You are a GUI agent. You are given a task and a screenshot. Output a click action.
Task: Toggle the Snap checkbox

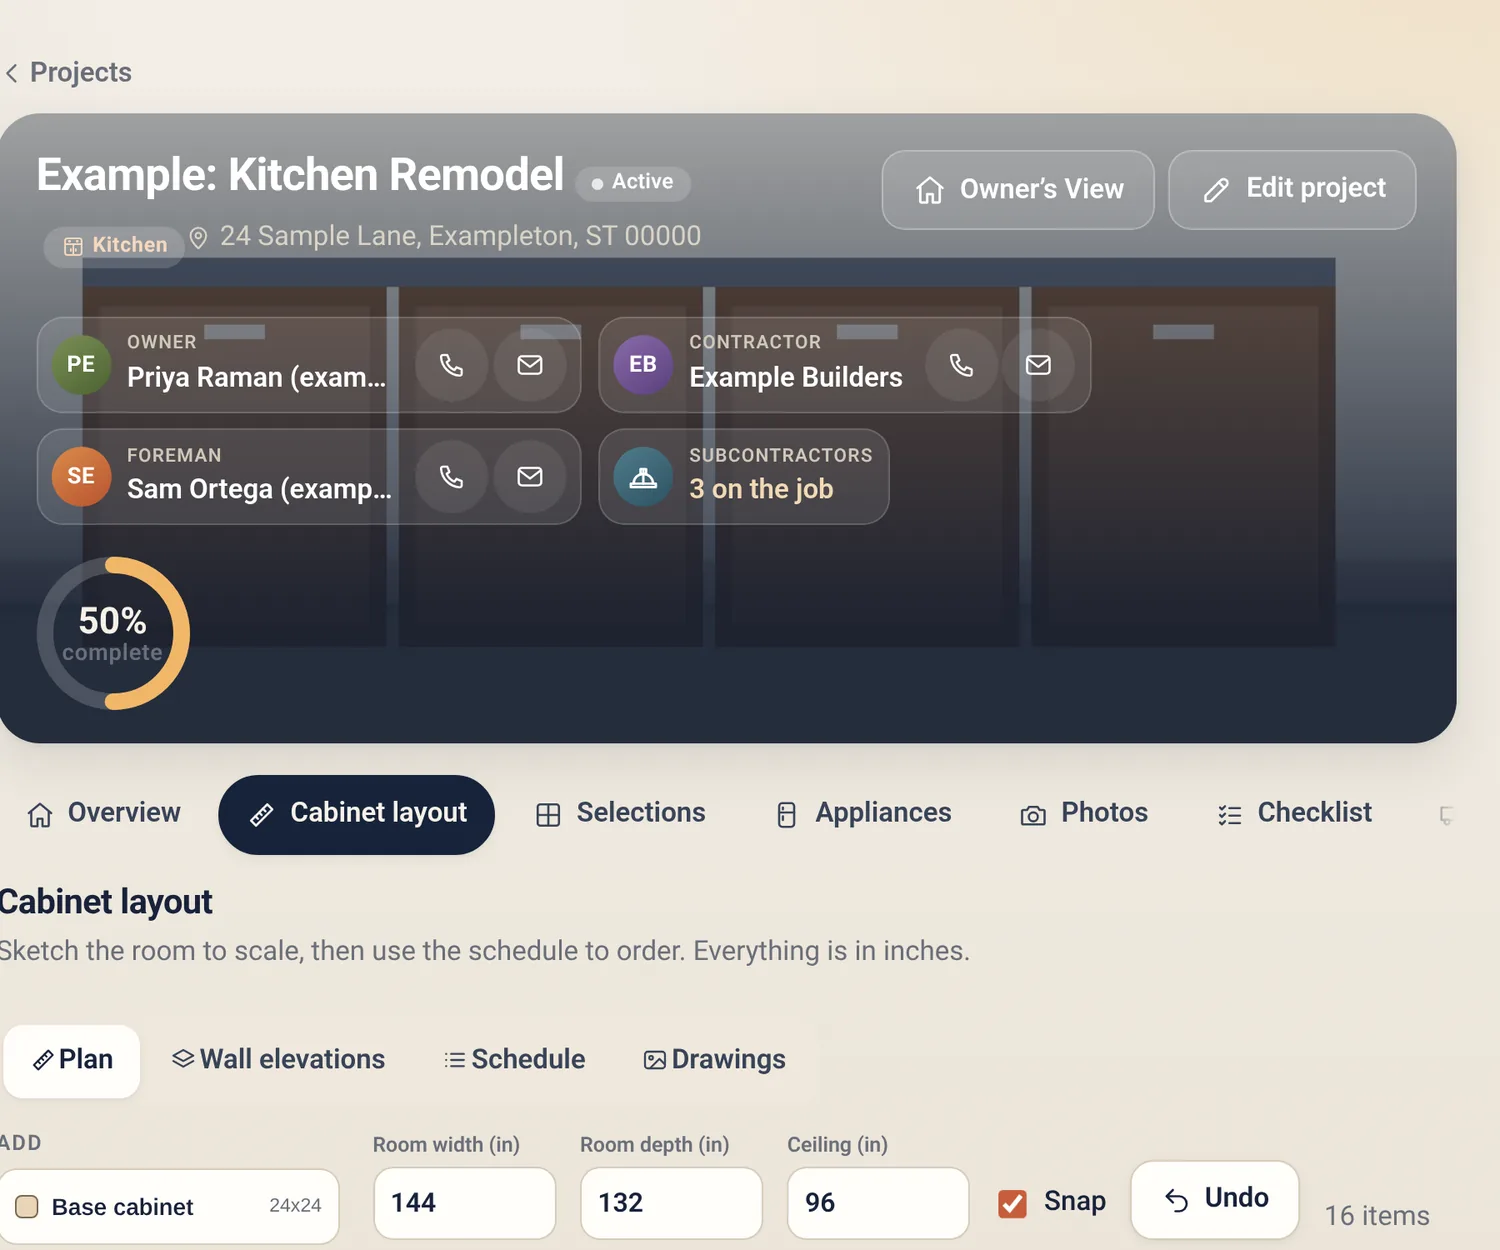pyautogui.click(x=1012, y=1203)
